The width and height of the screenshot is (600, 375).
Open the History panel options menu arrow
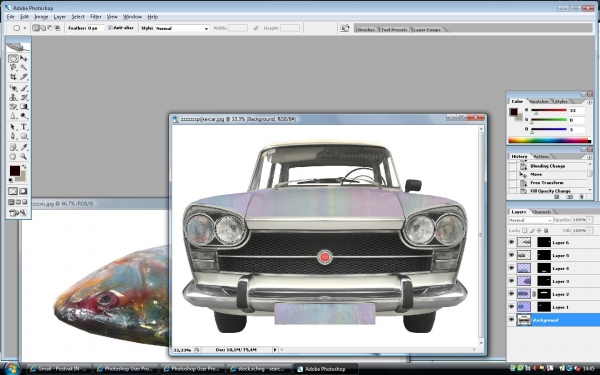click(x=589, y=157)
